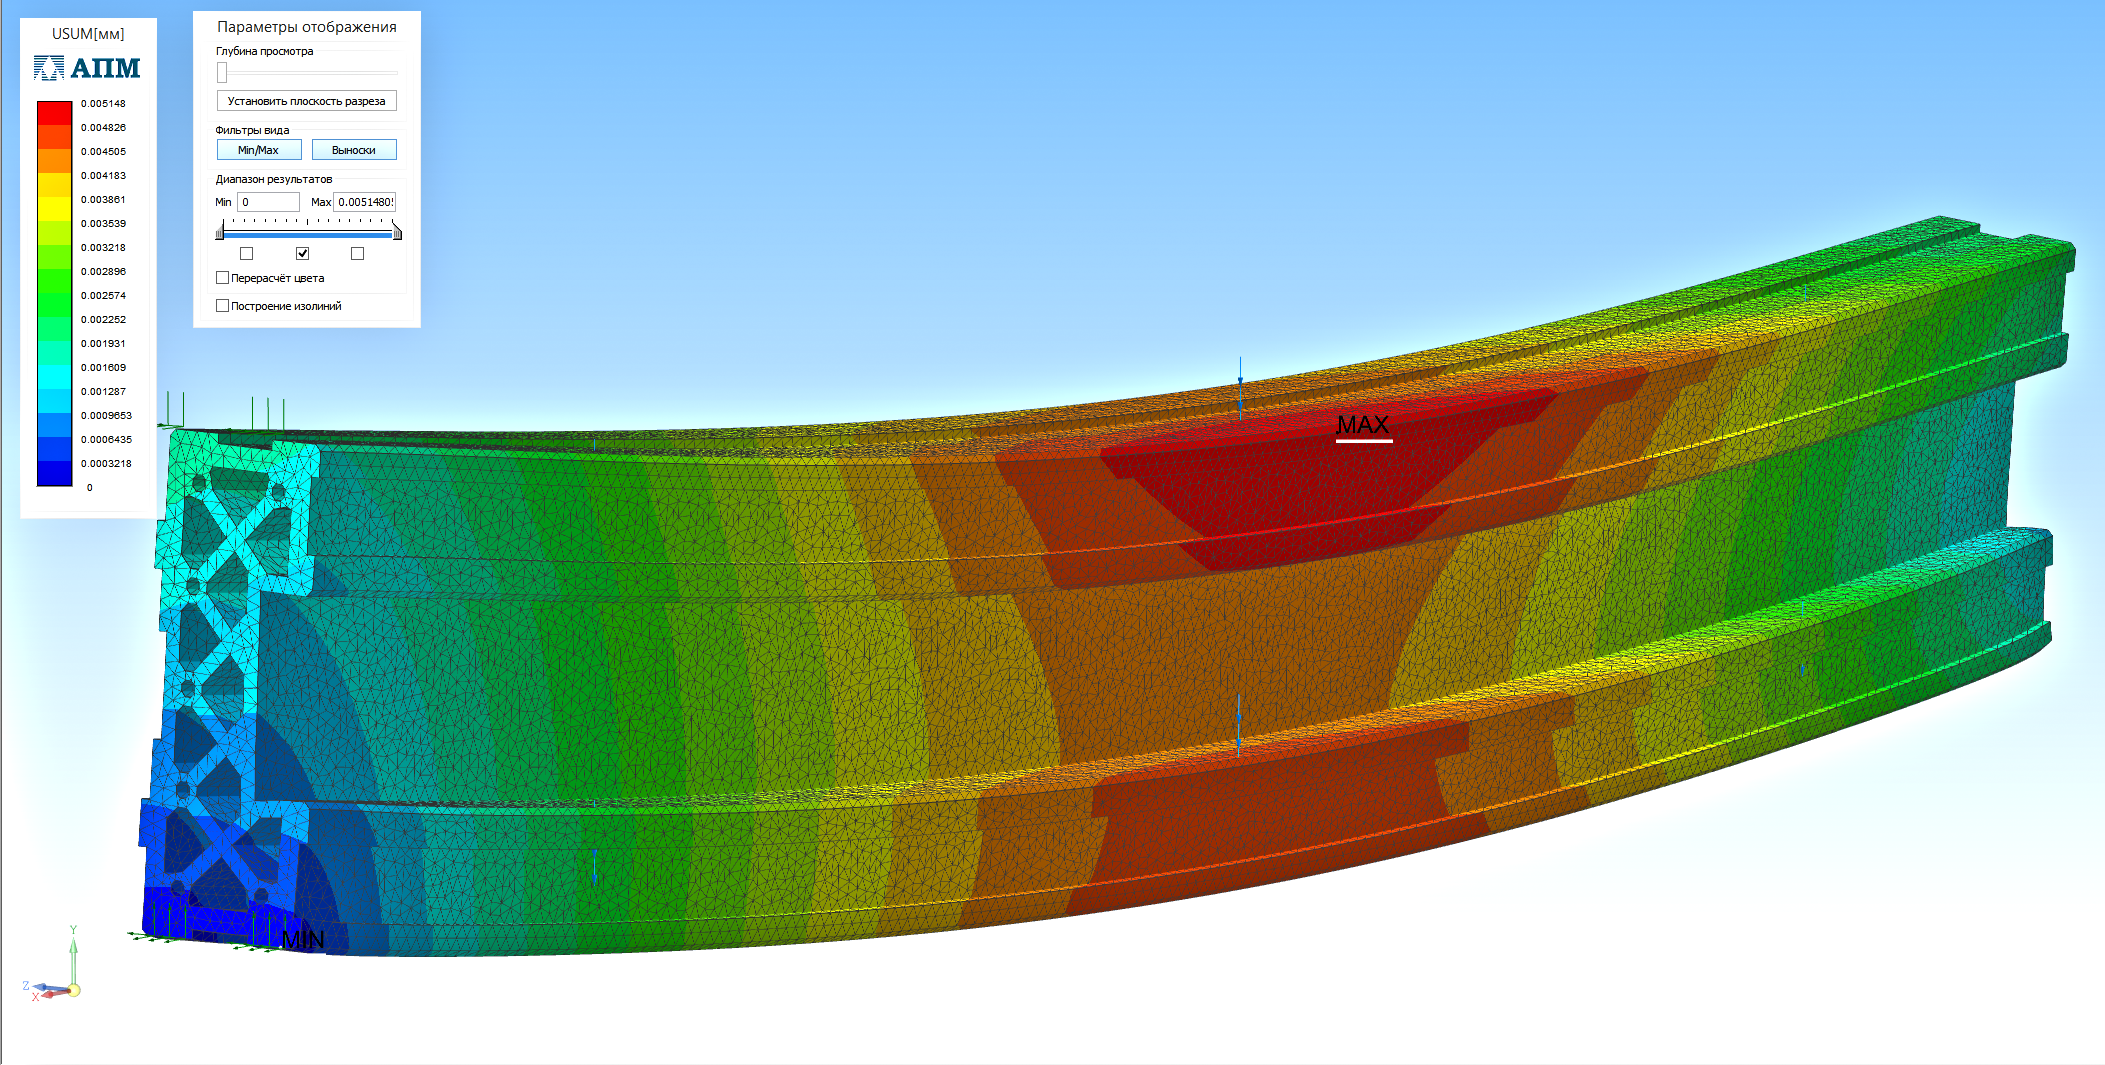The image size is (2105, 1065).
Task: Click legend value 0.003861
Action: click(103, 200)
